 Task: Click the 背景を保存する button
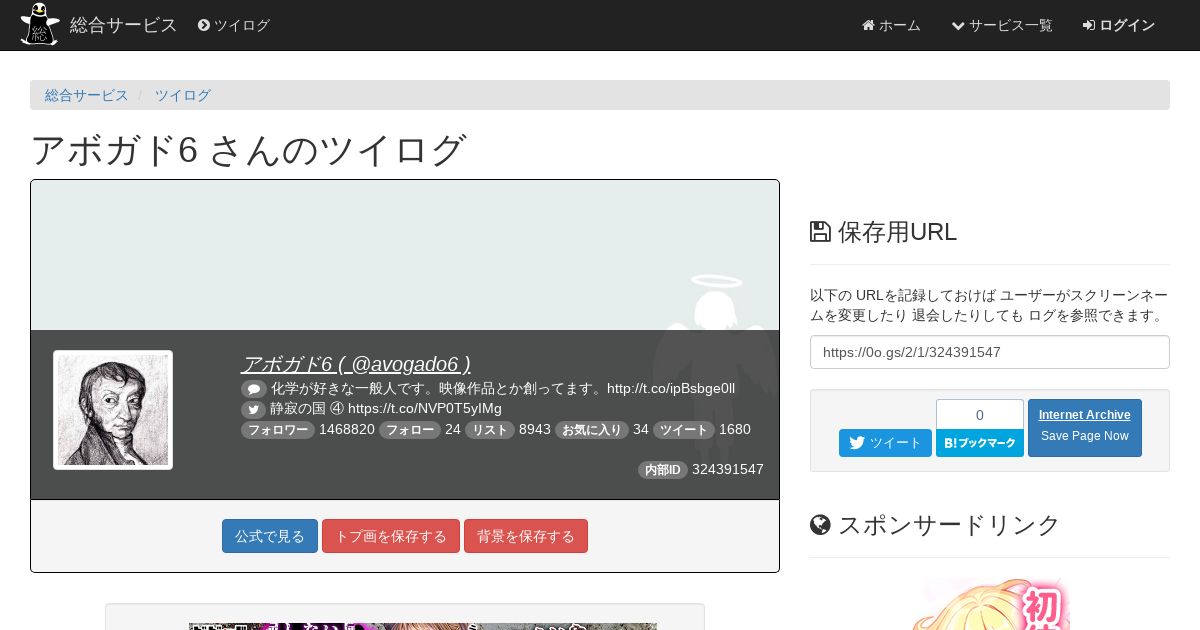526,536
